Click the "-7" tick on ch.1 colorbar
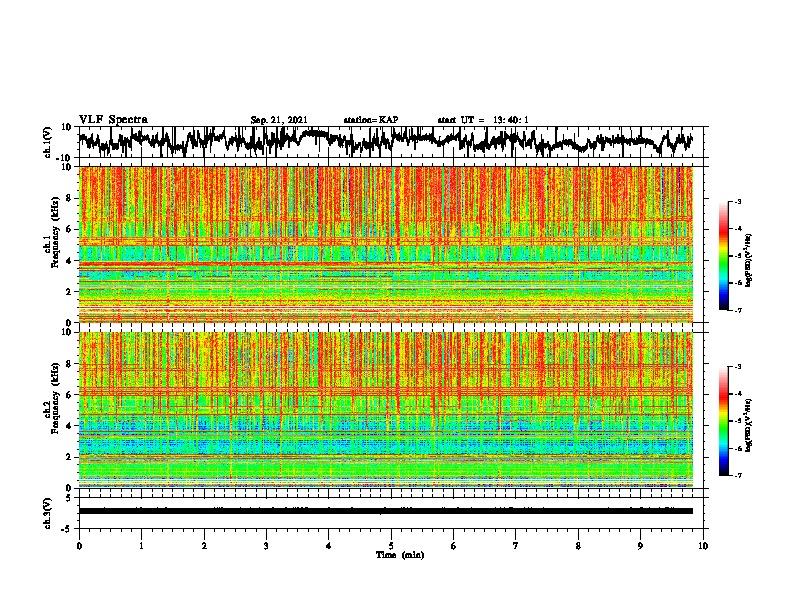Image resolution: width=792 pixels, height=612 pixels. tap(737, 310)
